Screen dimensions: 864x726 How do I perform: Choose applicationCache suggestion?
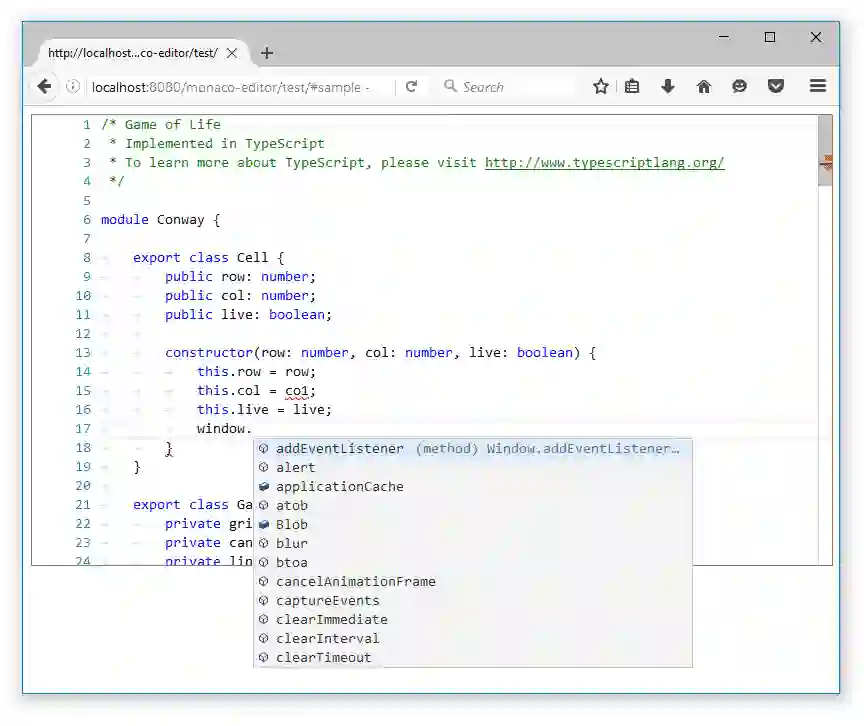pyautogui.click(x=473, y=486)
